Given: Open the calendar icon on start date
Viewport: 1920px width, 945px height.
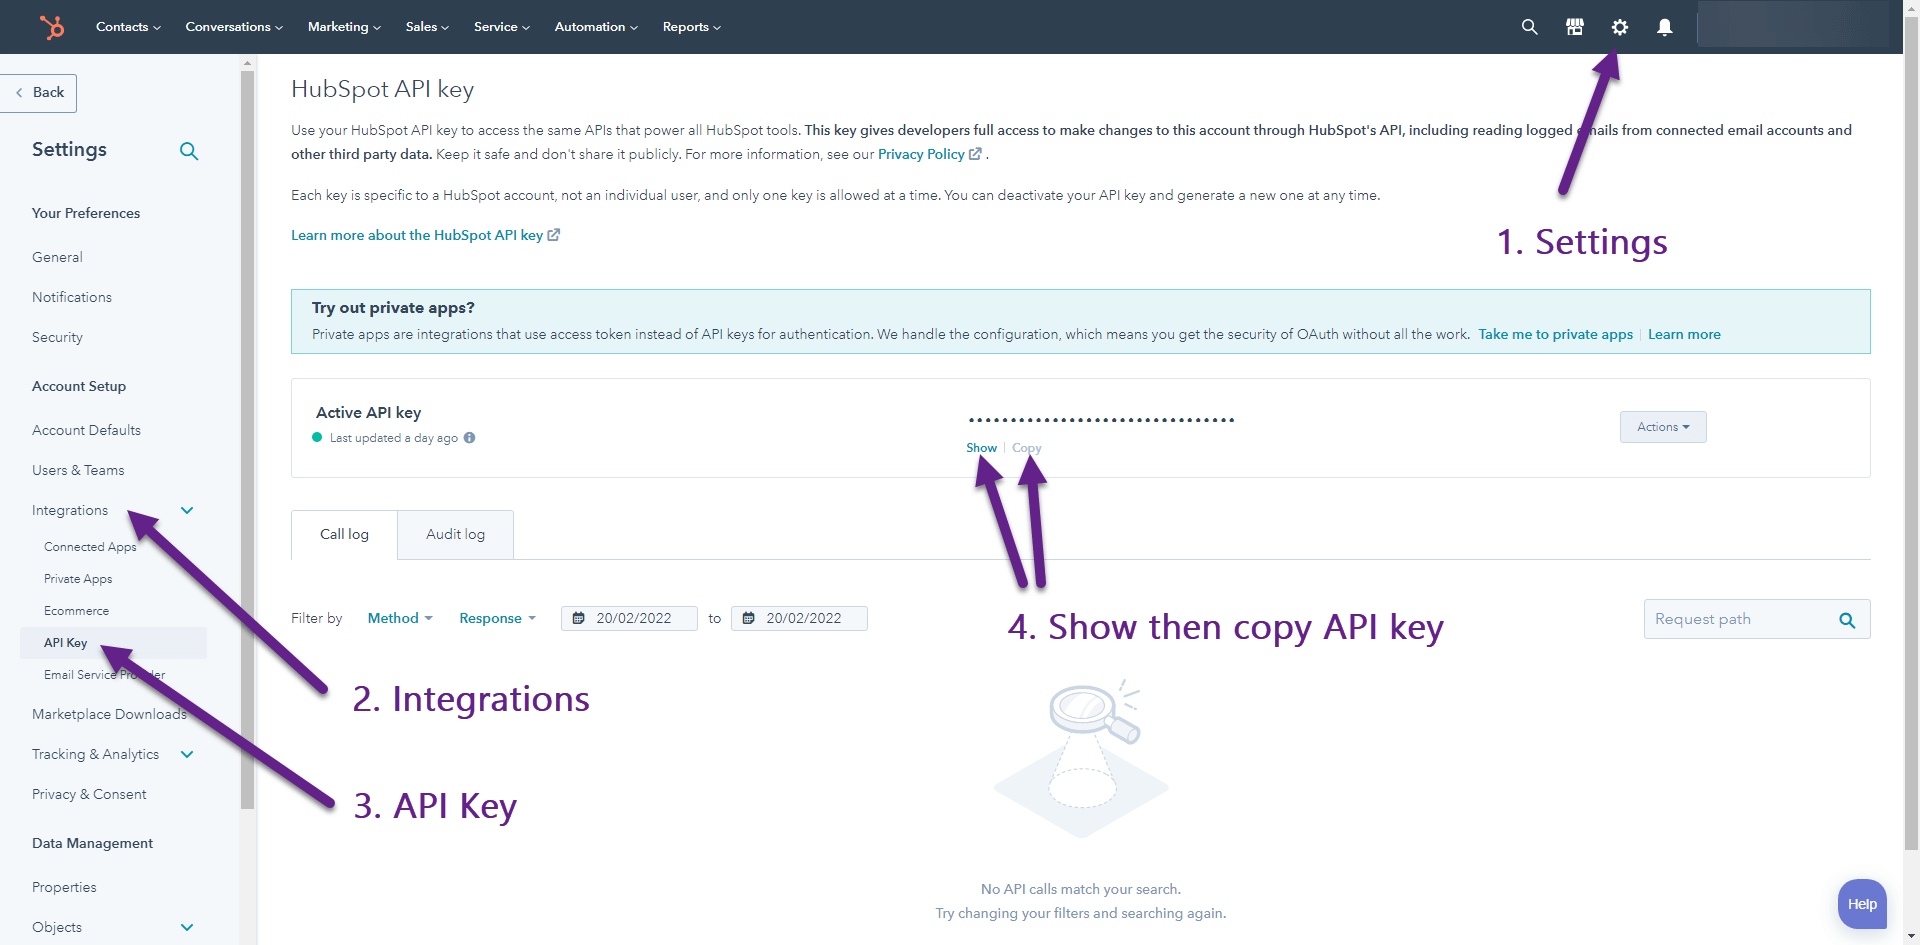Looking at the screenshot, I should [x=578, y=618].
